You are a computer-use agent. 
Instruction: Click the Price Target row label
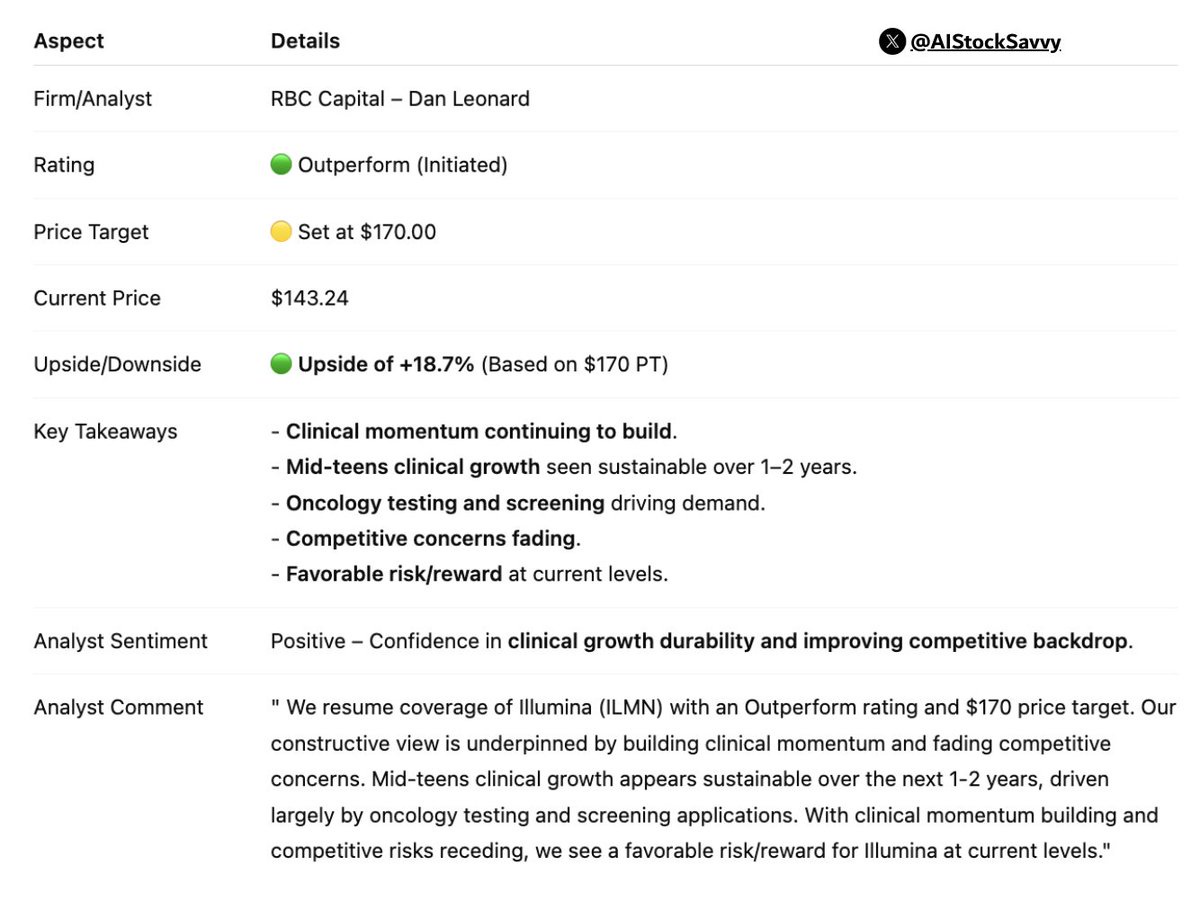(91, 232)
